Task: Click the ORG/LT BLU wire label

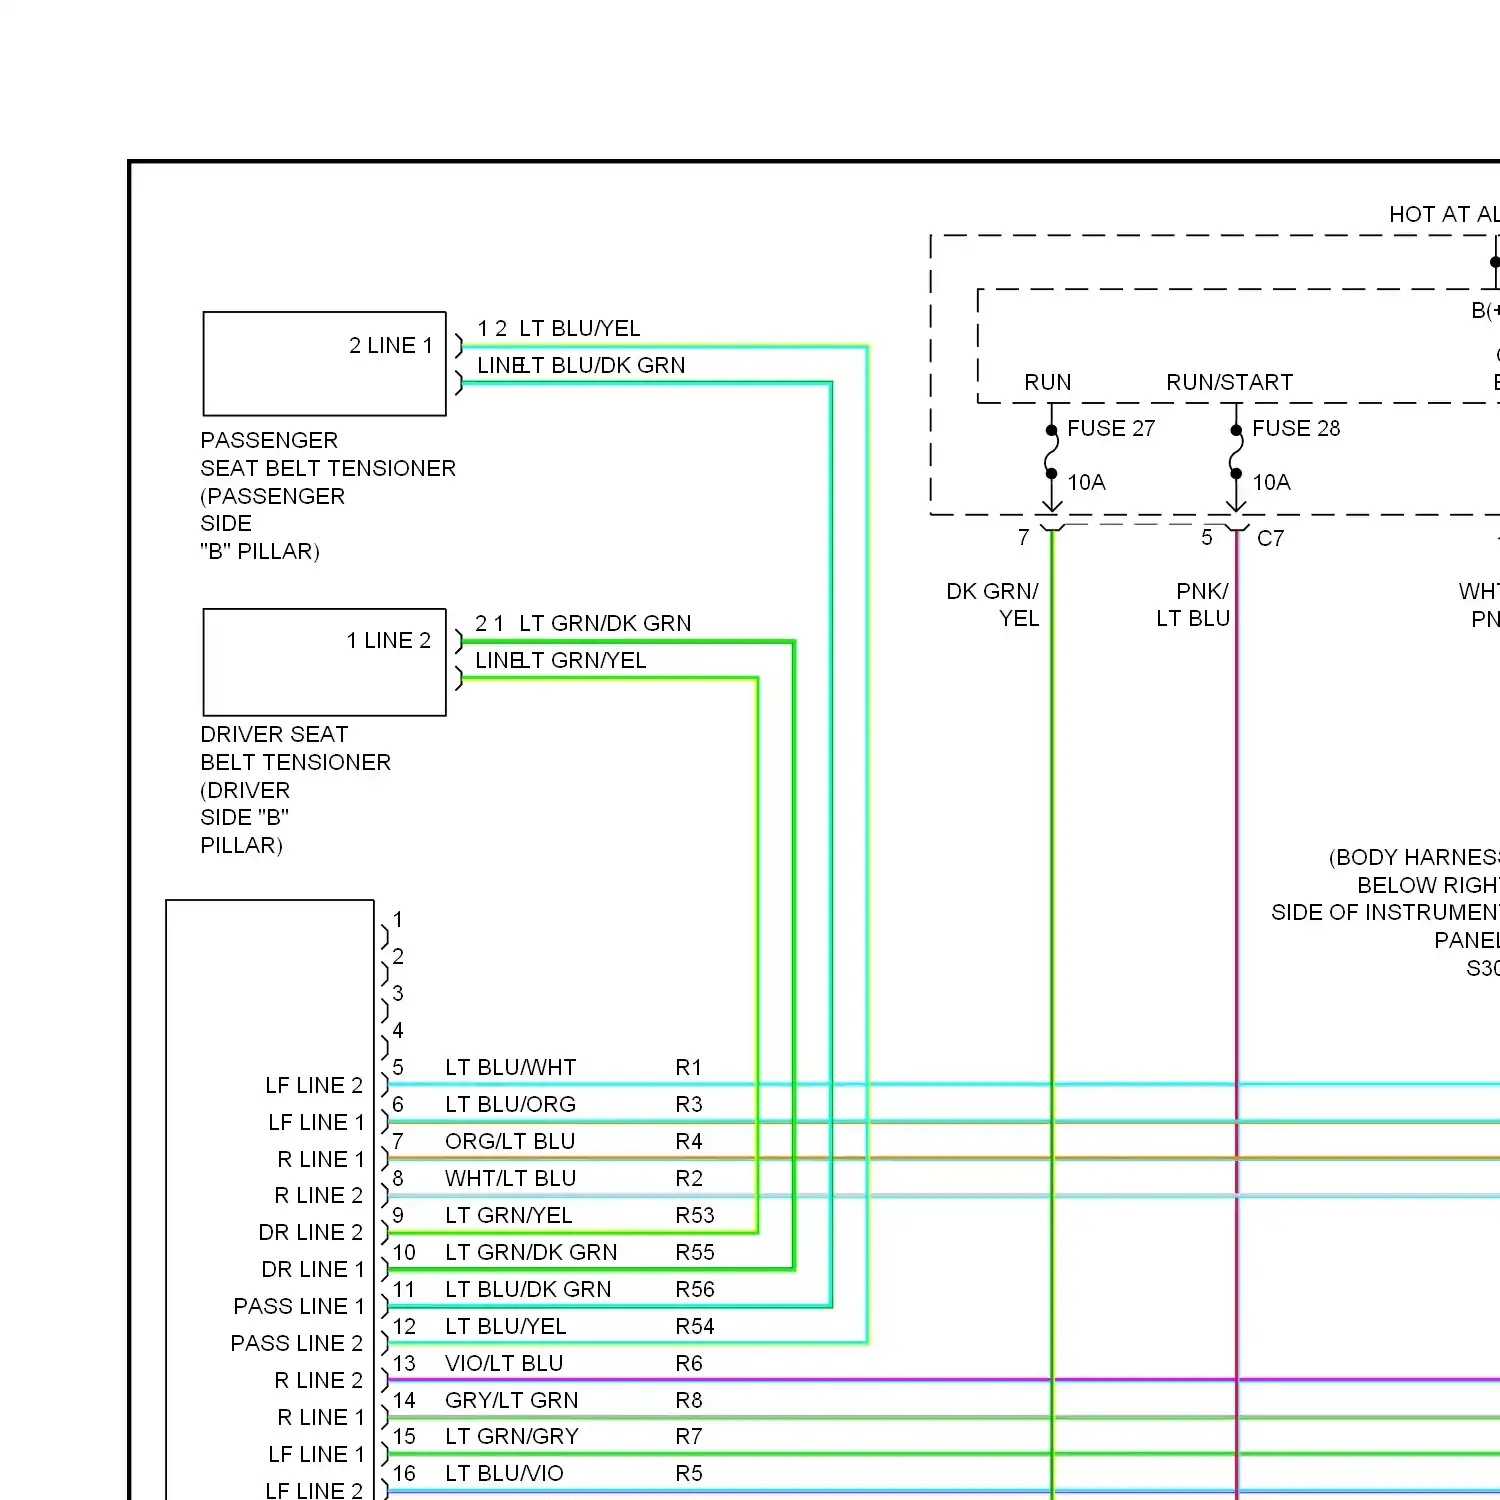Action: click(510, 1141)
